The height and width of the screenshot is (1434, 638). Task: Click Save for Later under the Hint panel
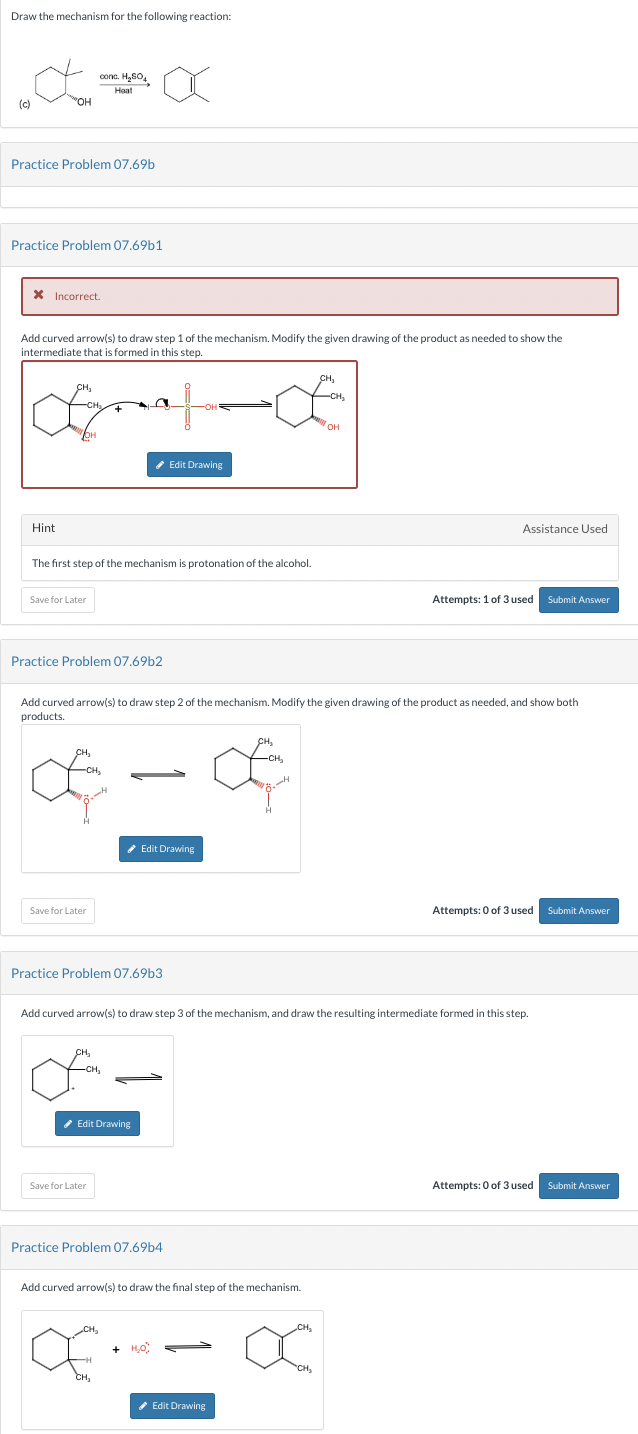tap(57, 600)
